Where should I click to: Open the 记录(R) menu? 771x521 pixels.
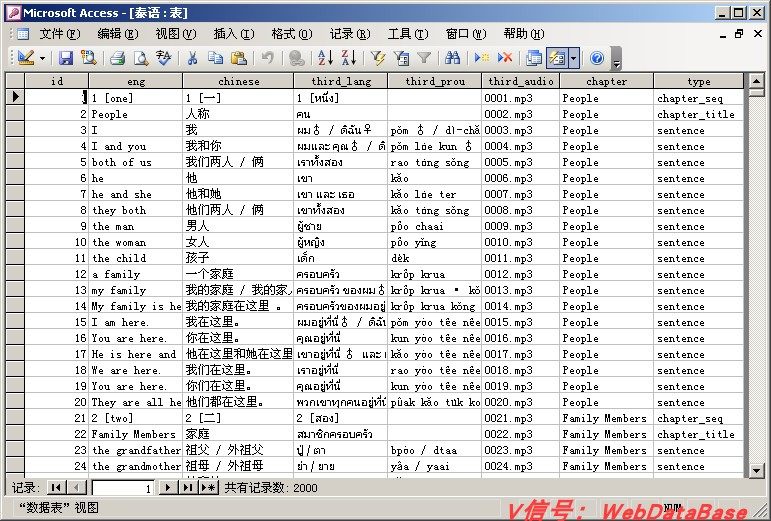[350, 34]
